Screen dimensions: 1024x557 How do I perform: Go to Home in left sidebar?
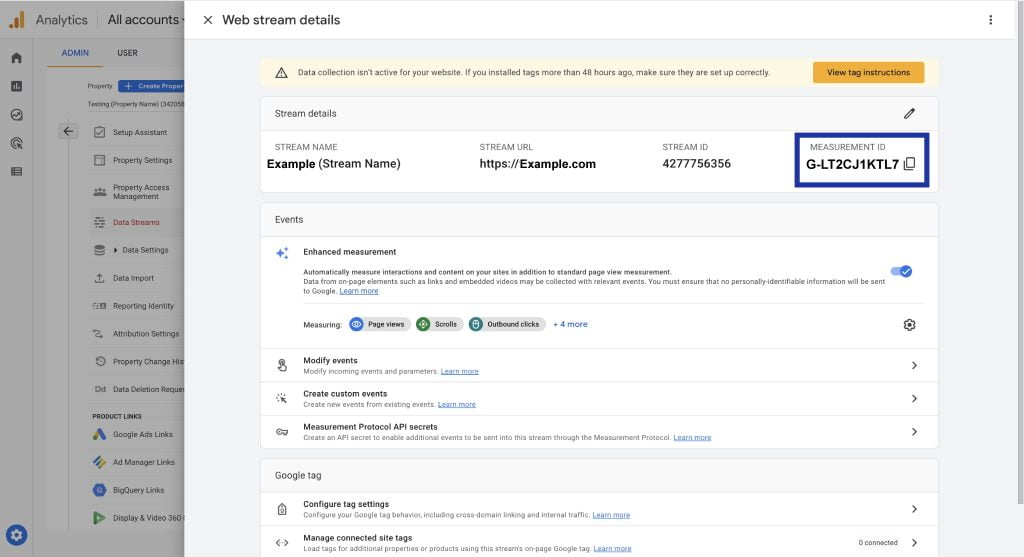pos(16,57)
